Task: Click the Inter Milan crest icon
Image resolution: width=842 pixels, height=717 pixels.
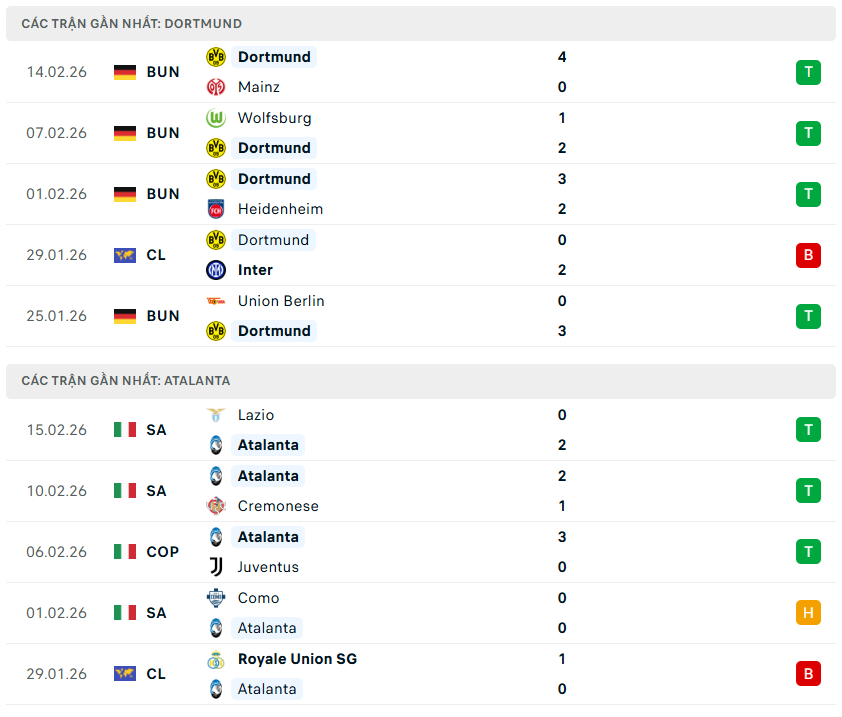Action: click(x=216, y=270)
